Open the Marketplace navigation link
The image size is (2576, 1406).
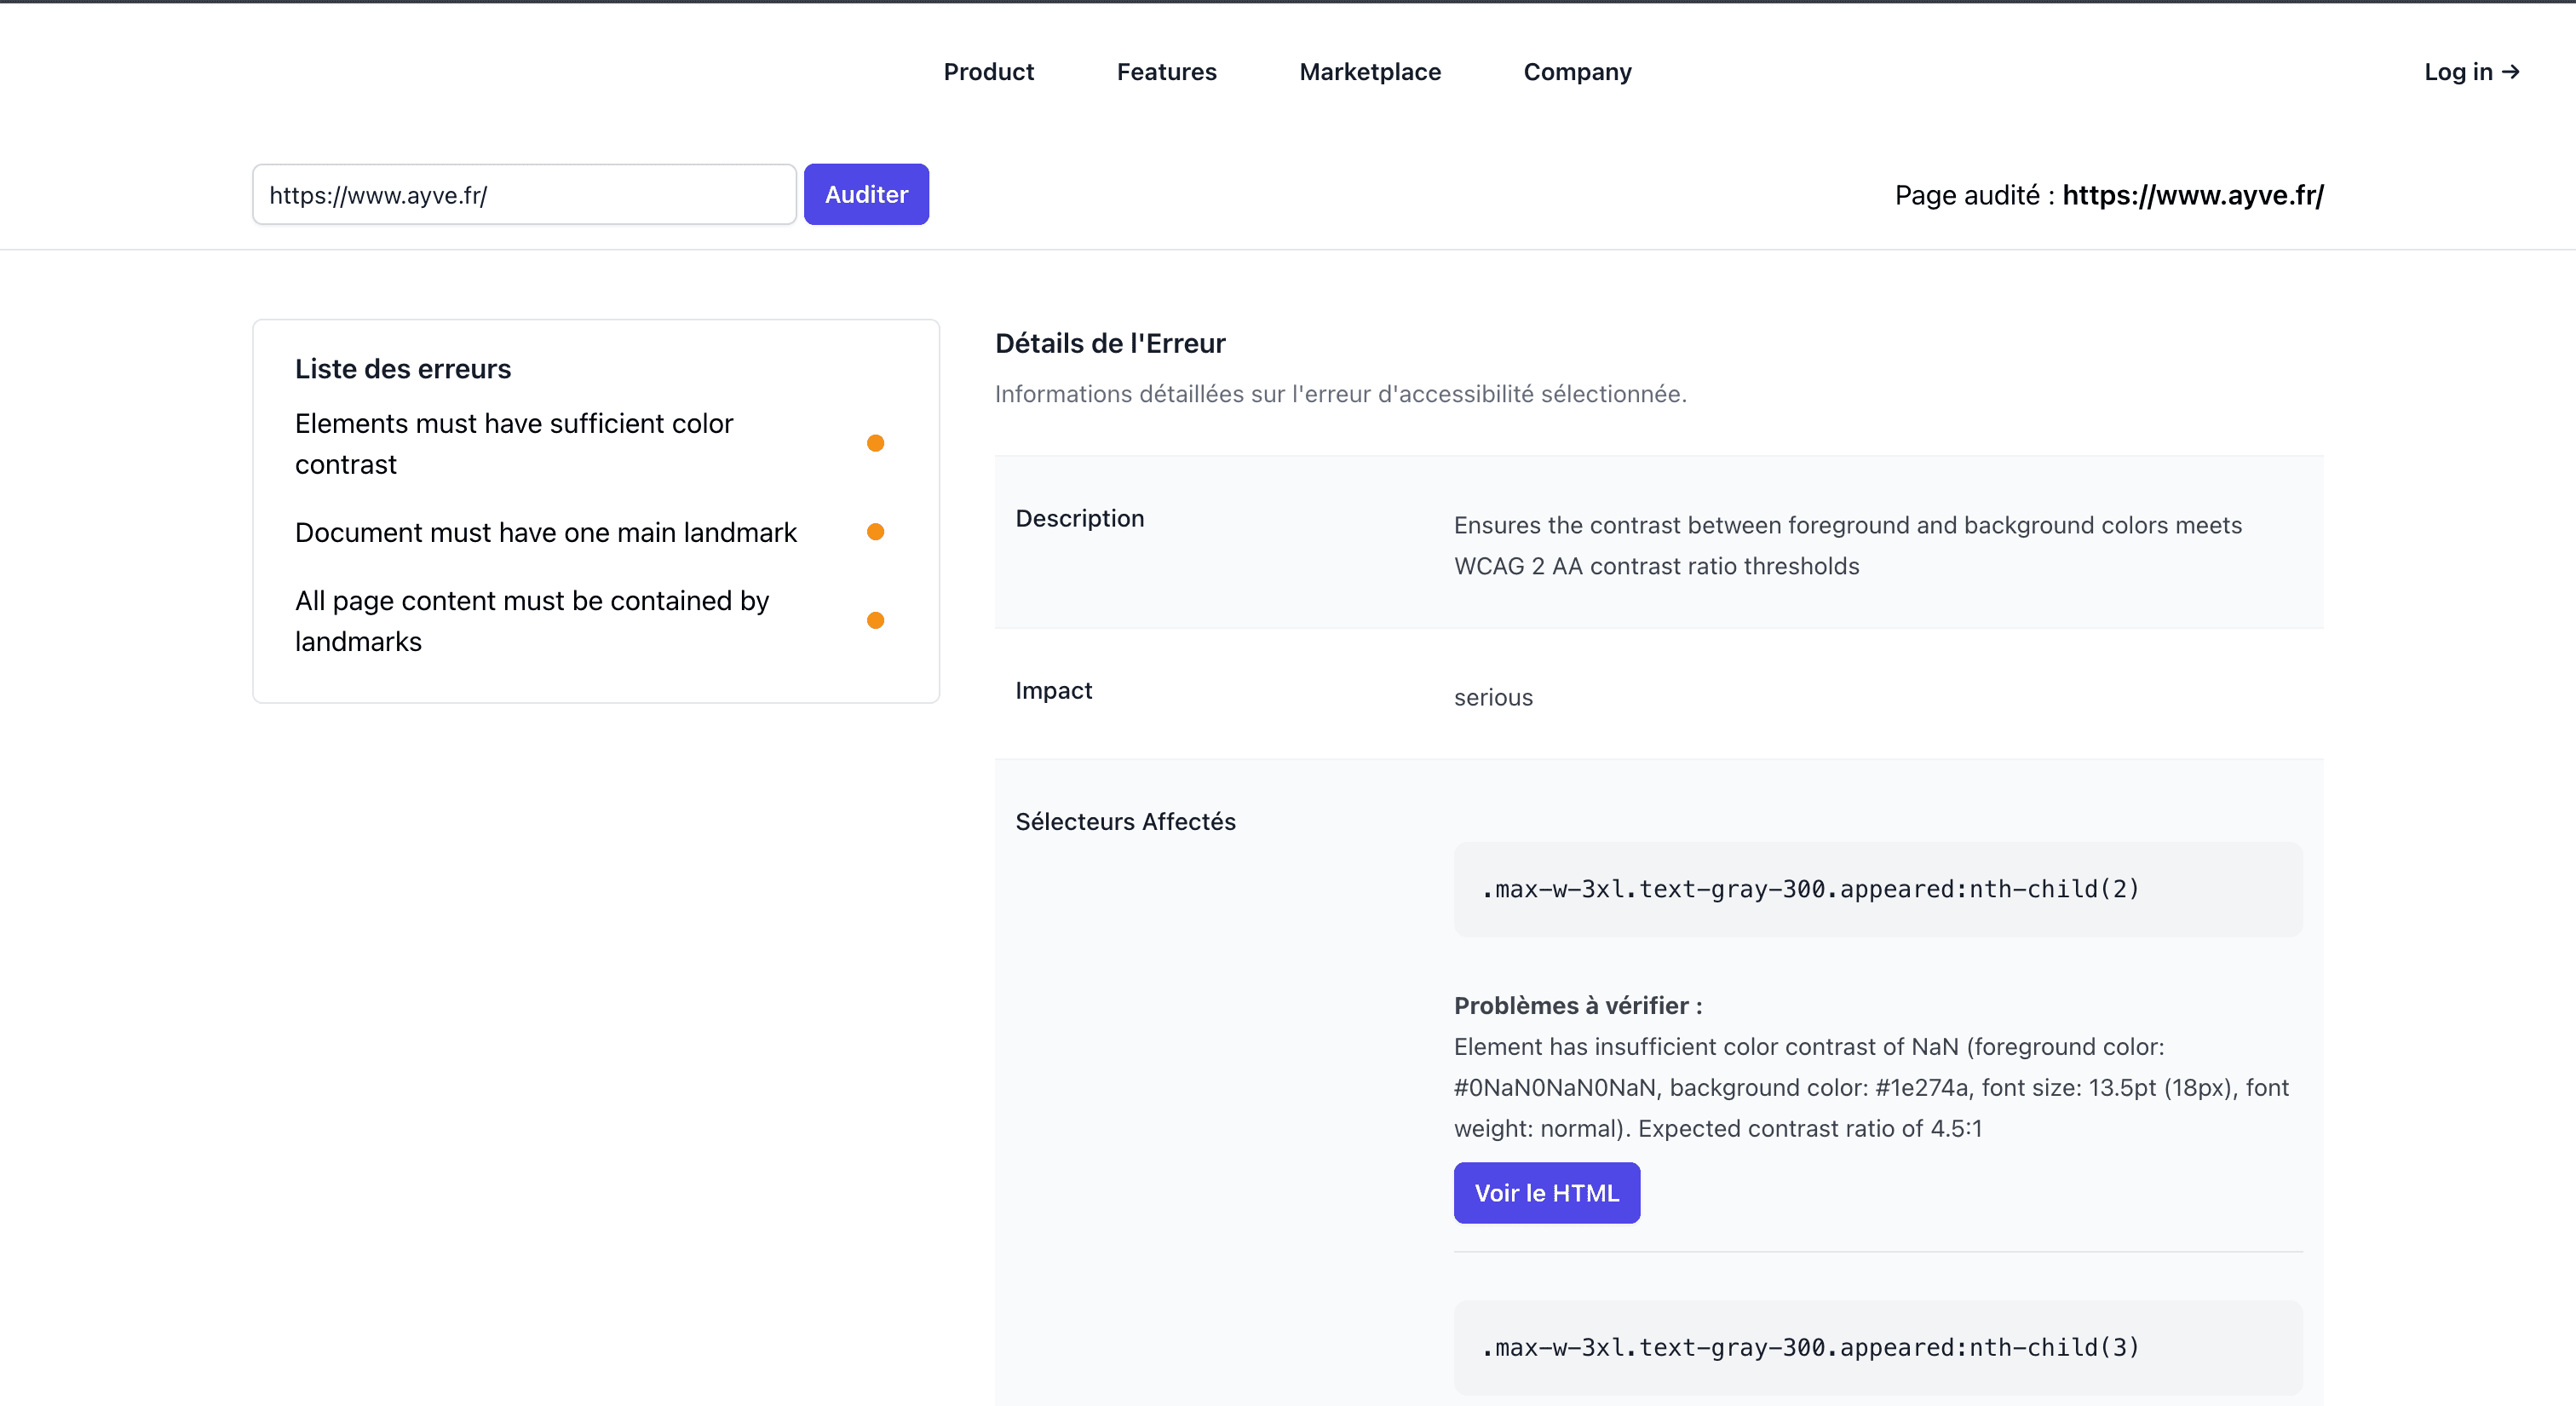click(1369, 72)
